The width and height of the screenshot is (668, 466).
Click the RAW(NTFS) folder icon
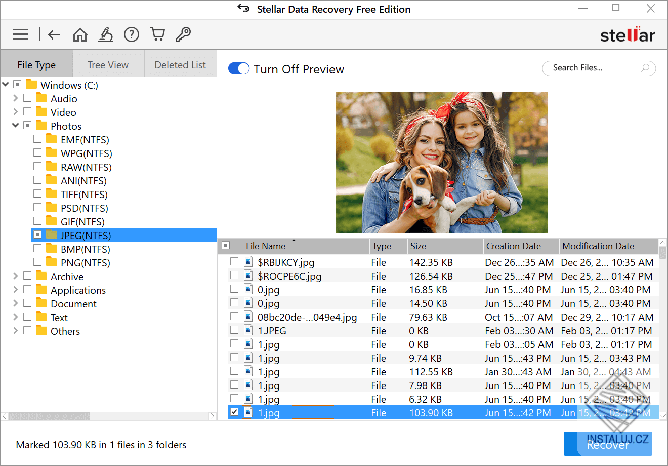pyautogui.click(x=52, y=167)
